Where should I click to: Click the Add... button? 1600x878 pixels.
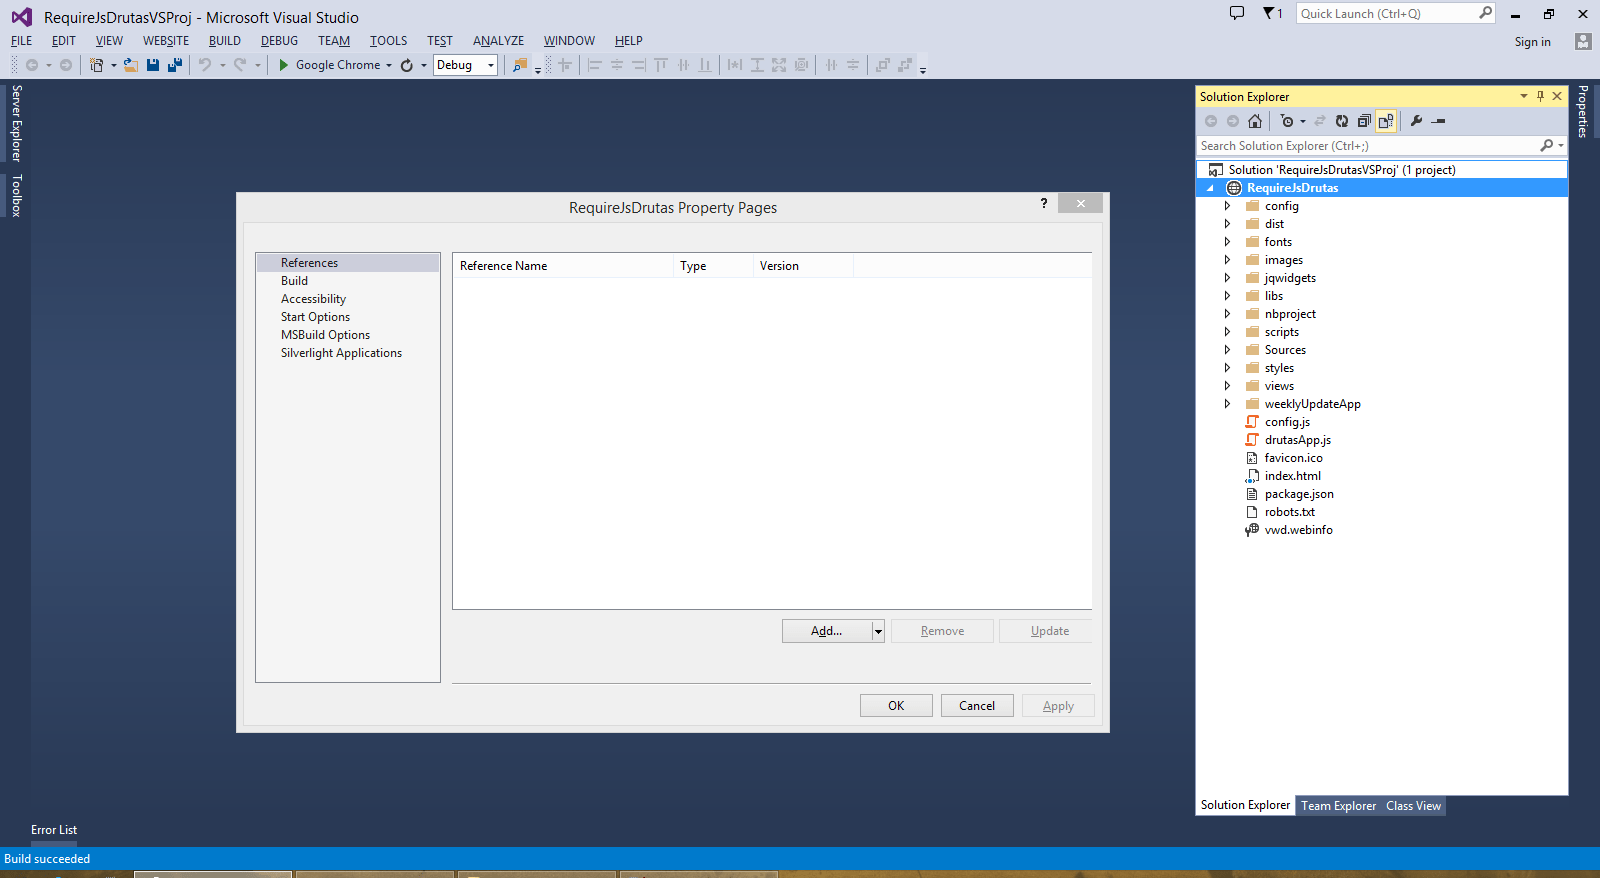(827, 631)
